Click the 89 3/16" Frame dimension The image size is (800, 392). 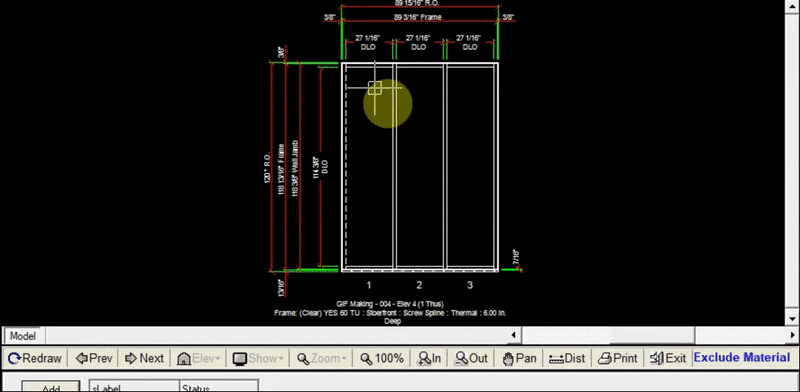click(x=417, y=17)
